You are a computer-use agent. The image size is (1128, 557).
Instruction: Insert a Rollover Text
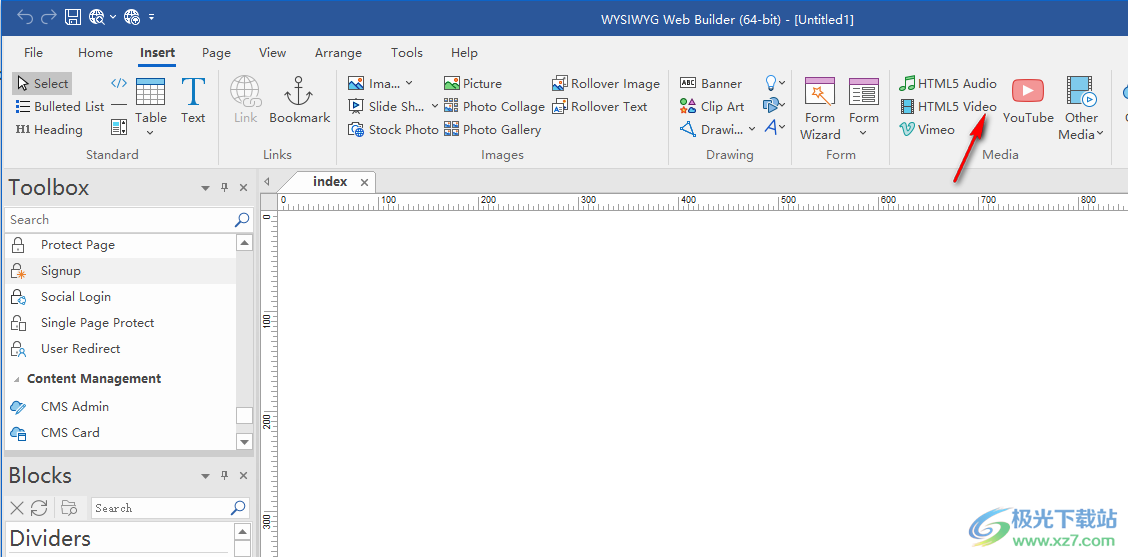599,107
